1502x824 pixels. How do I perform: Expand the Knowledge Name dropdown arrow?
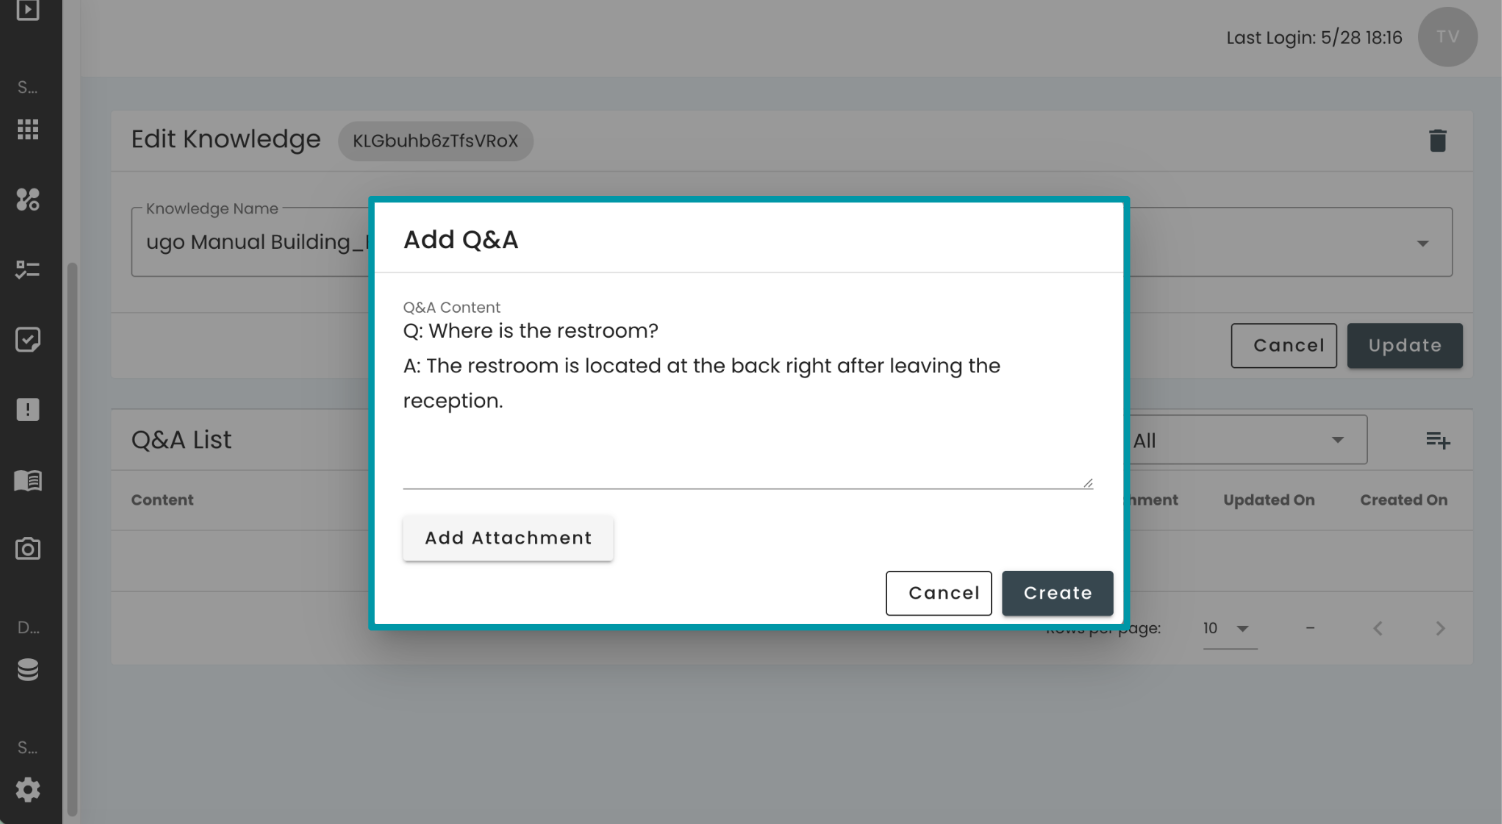point(1422,243)
